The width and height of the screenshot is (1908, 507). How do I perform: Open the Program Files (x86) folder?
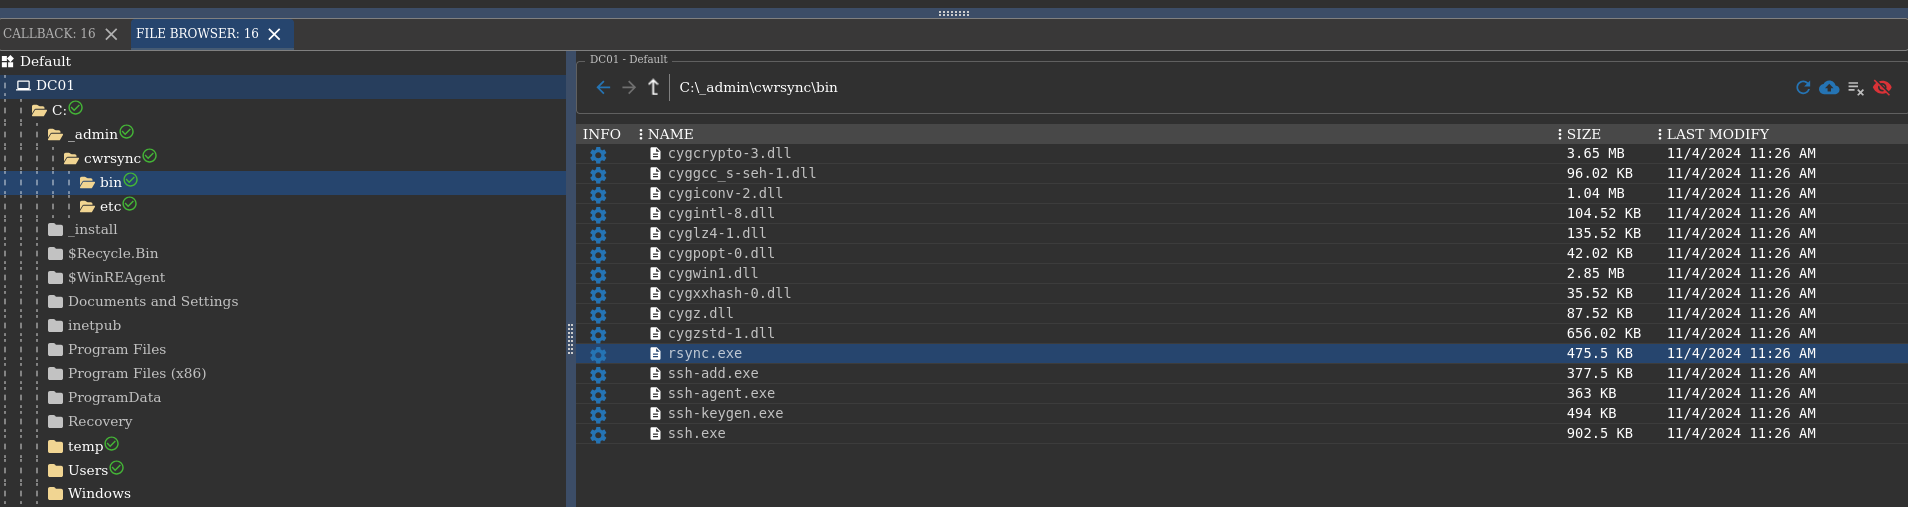137,374
